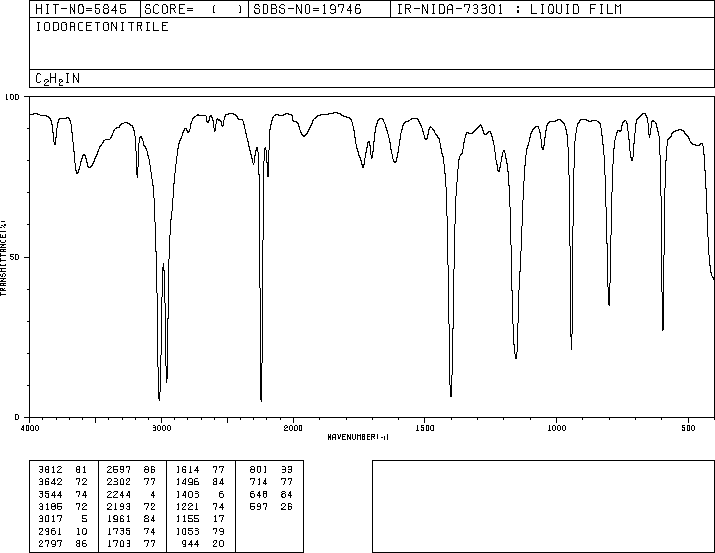The width and height of the screenshot is (715, 553).
Task: Select peak table entry 597
Action: coord(258,507)
